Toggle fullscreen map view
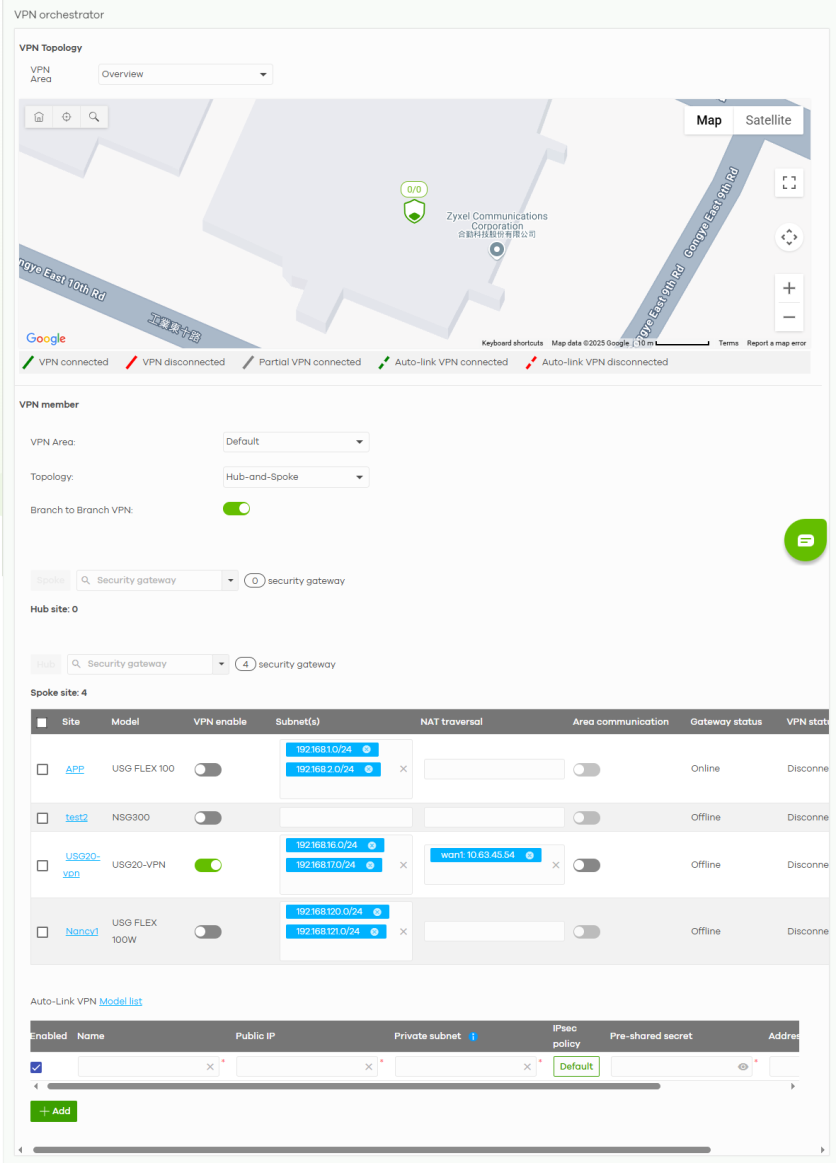The width and height of the screenshot is (836, 1163). tap(789, 182)
